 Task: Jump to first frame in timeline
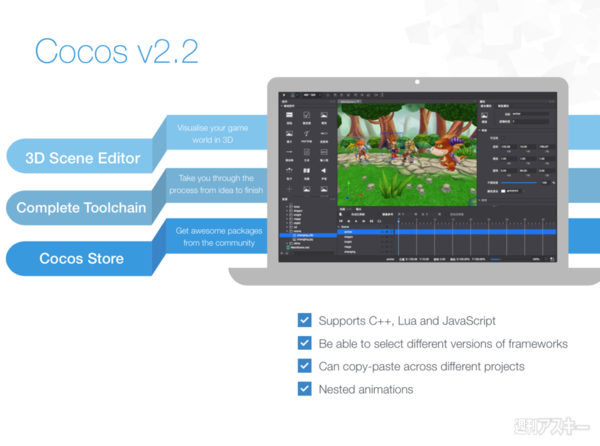(x=341, y=221)
